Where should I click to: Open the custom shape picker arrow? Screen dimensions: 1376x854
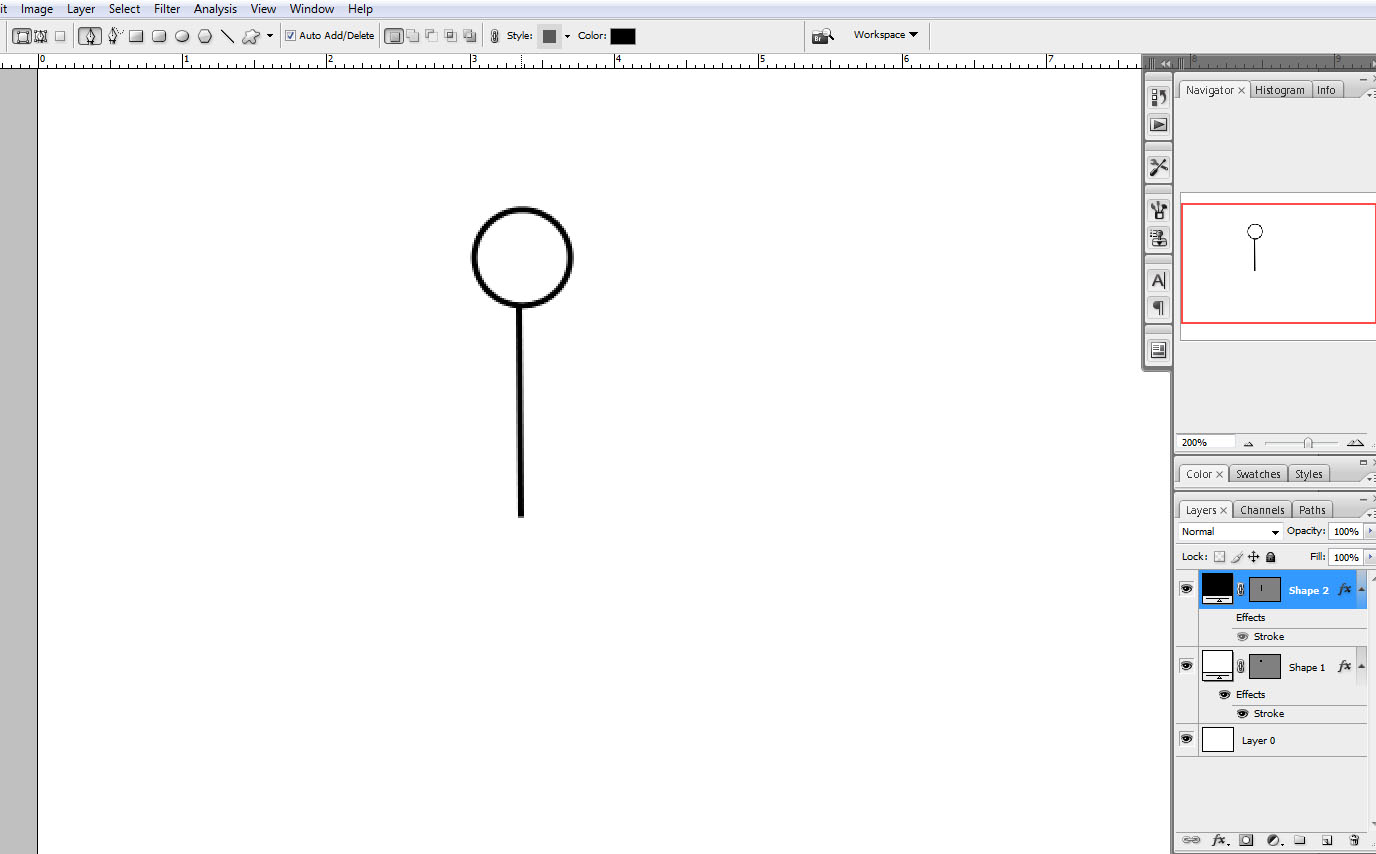[271, 36]
